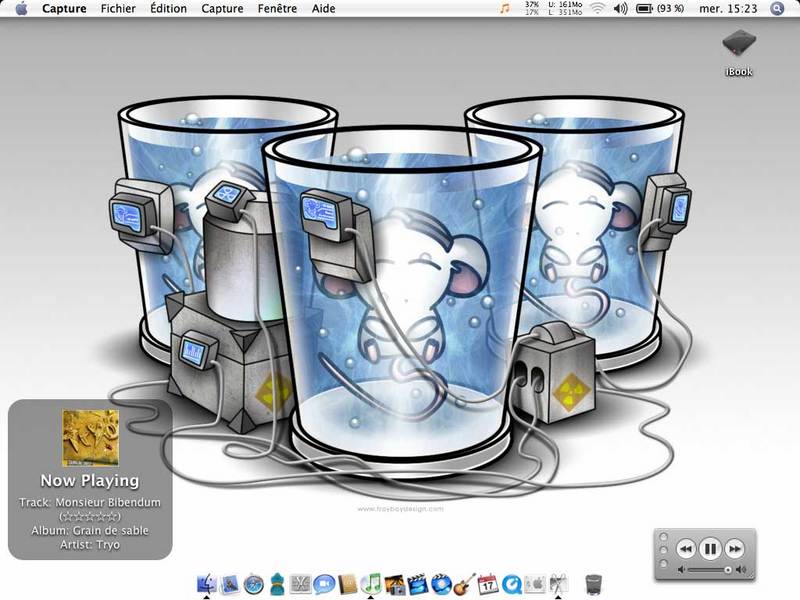Close the iTunes mini player window

[x=663, y=537]
